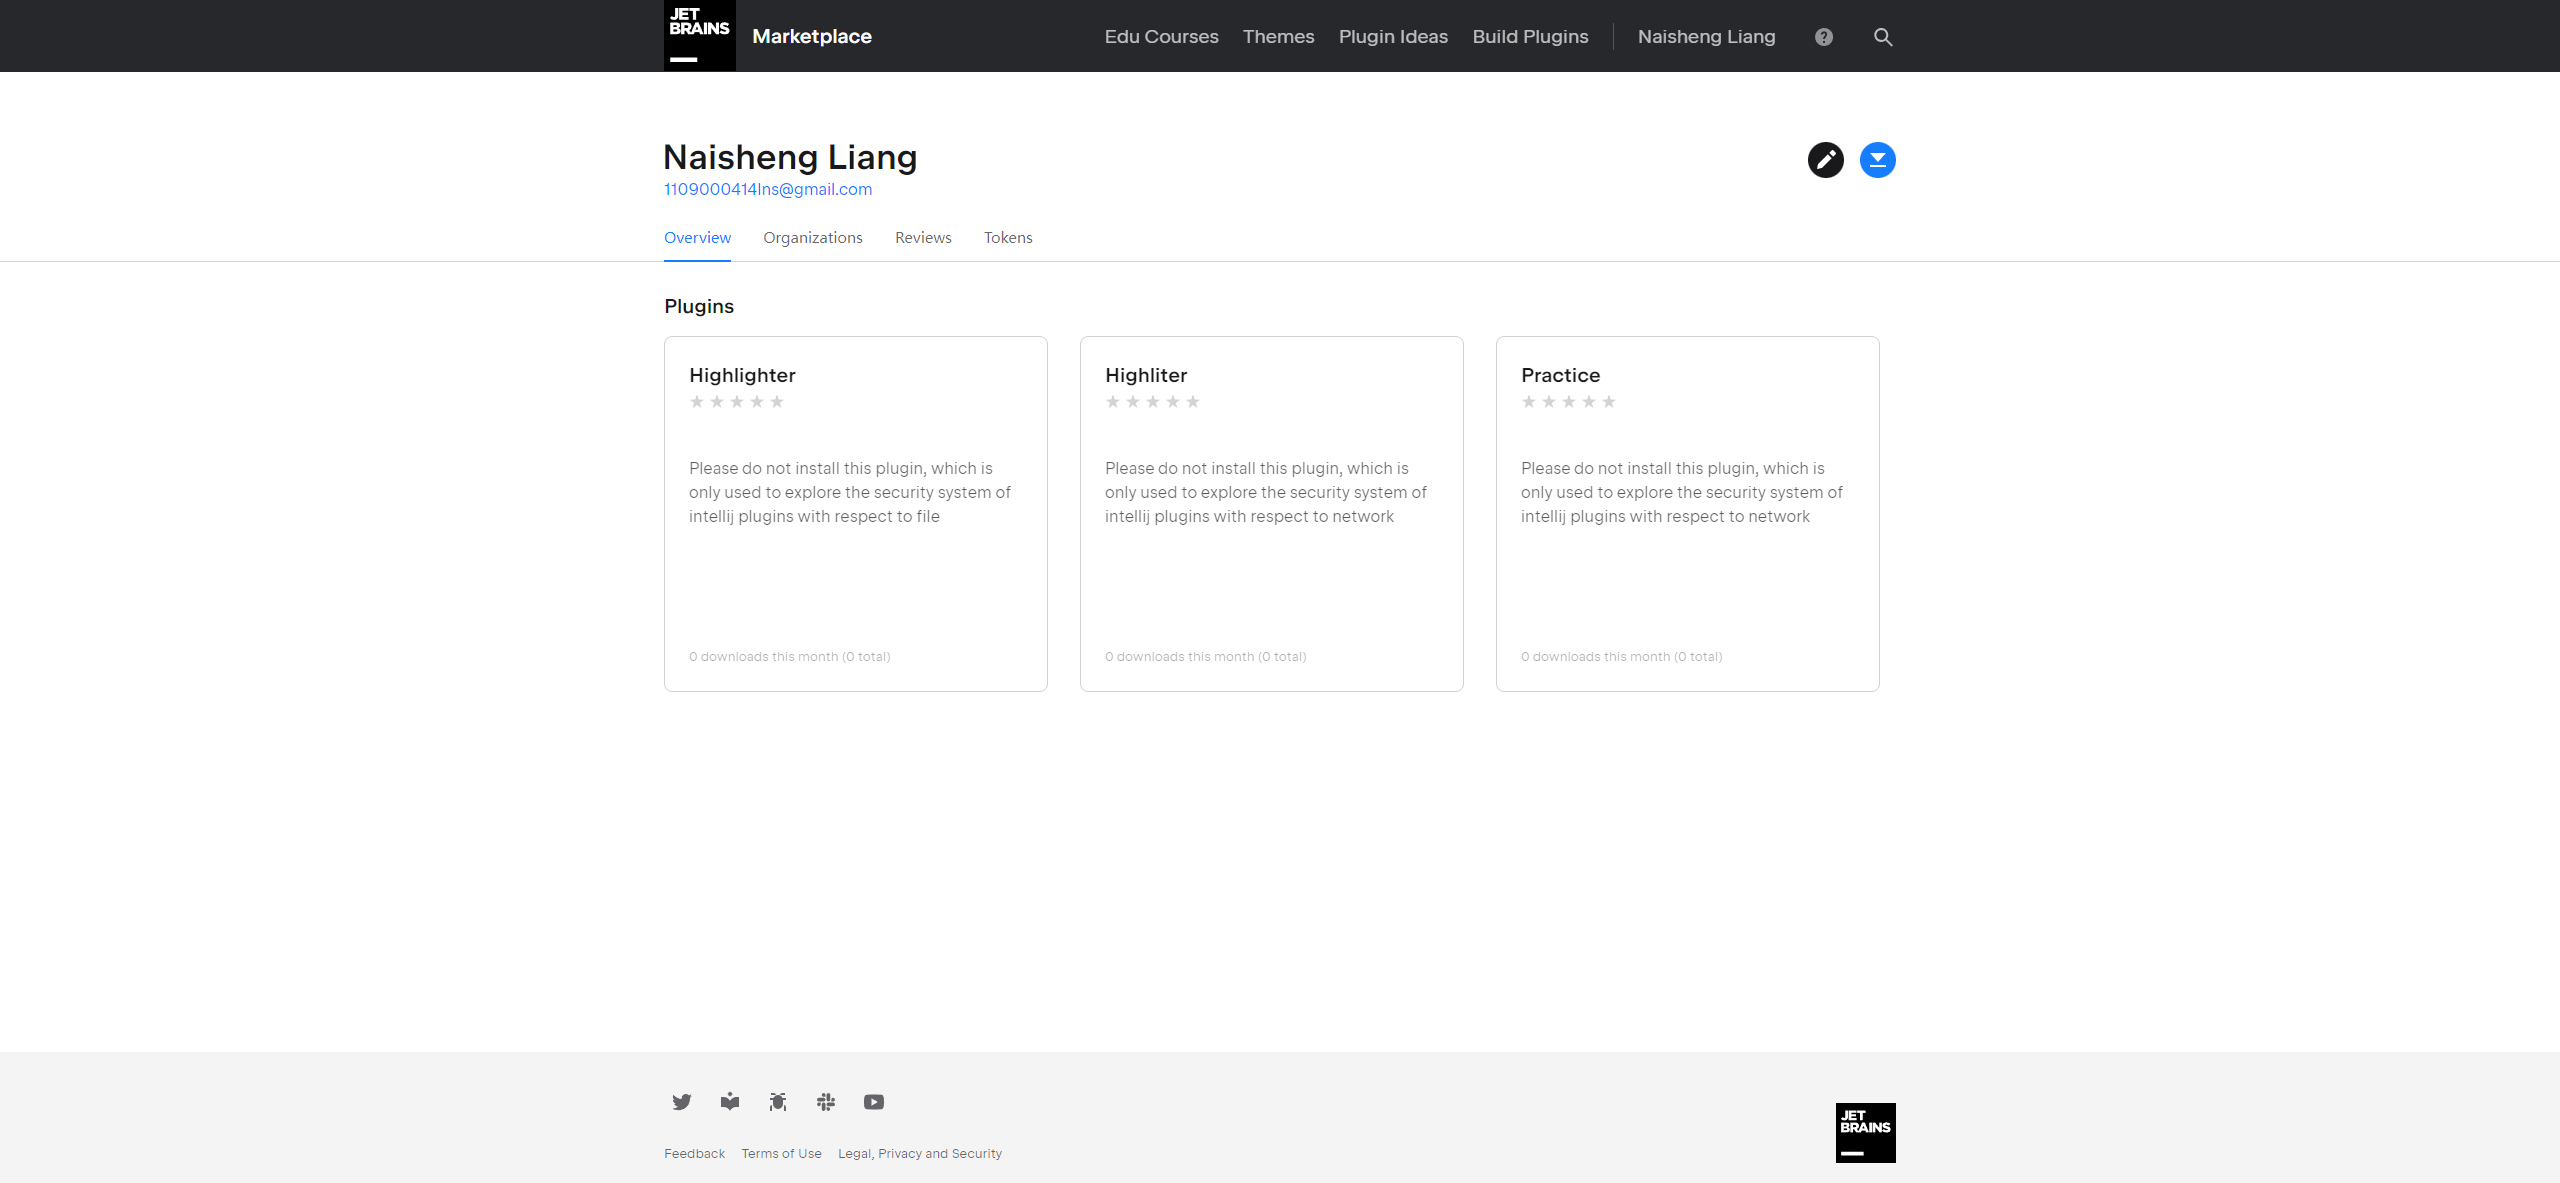Select the Overview tab
2560x1183 pixels.
(697, 238)
